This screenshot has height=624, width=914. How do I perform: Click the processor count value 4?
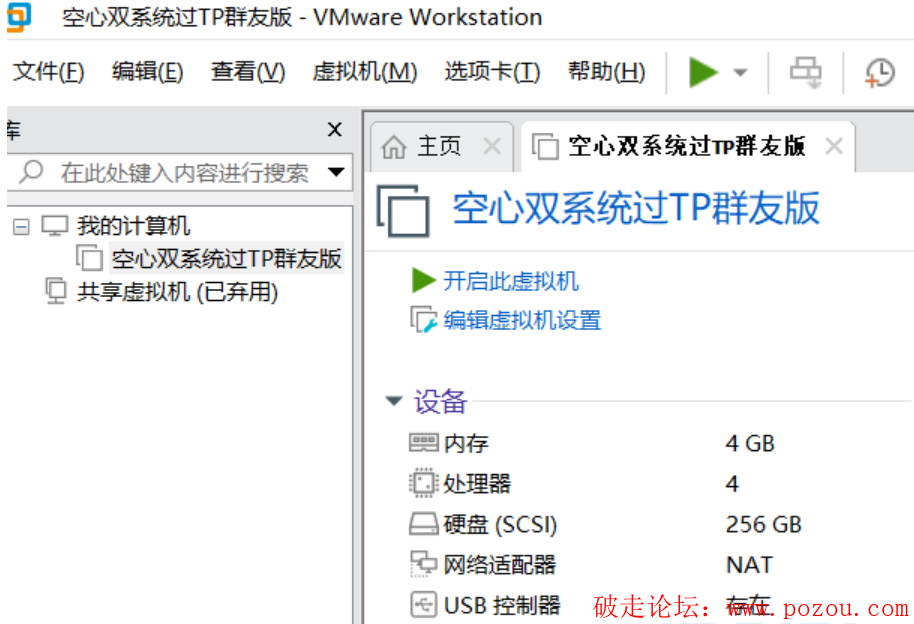click(x=732, y=484)
